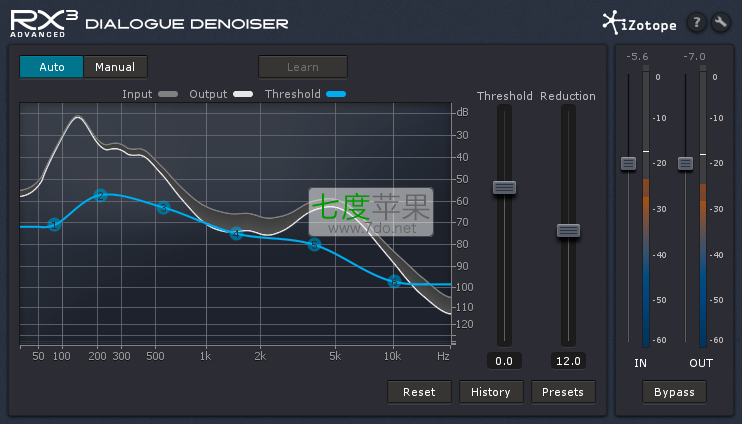Viewport: 742px width, 424px height.
Task: Select threshold node 5 on the curve
Action: (x=314, y=245)
